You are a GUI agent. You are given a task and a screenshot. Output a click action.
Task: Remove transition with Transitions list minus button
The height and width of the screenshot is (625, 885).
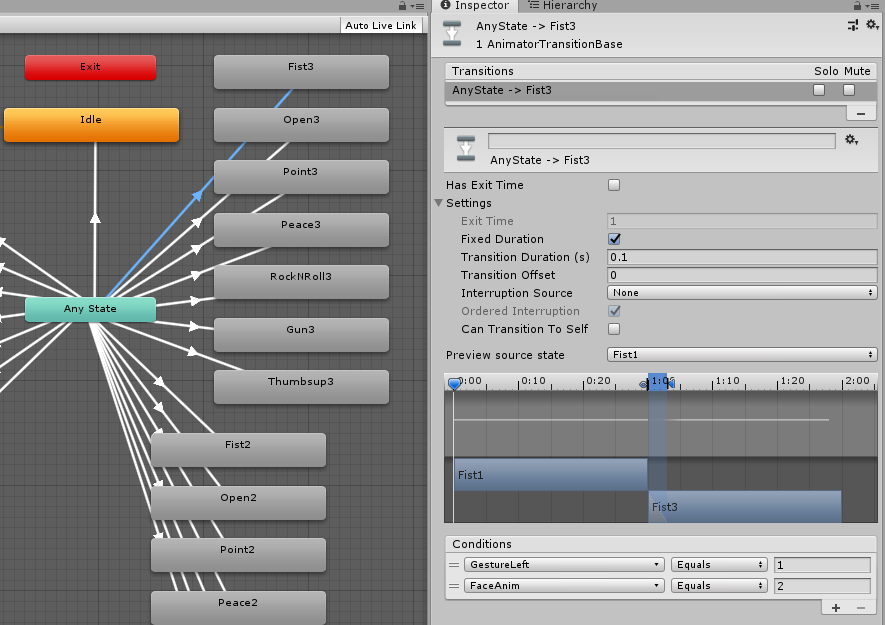pos(860,114)
